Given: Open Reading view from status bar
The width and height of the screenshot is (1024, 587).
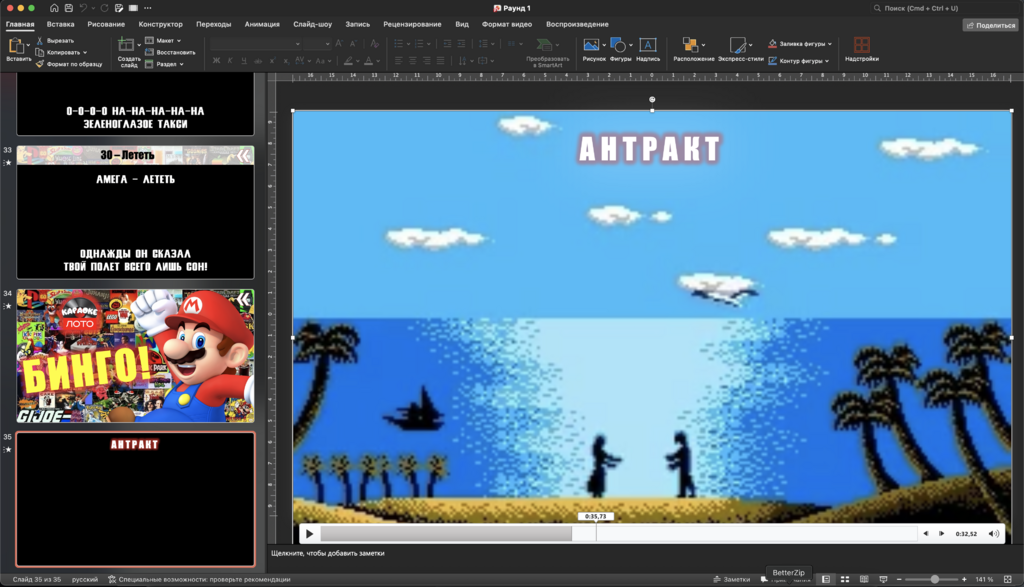Looking at the screenshot, I should coord(864,579).
